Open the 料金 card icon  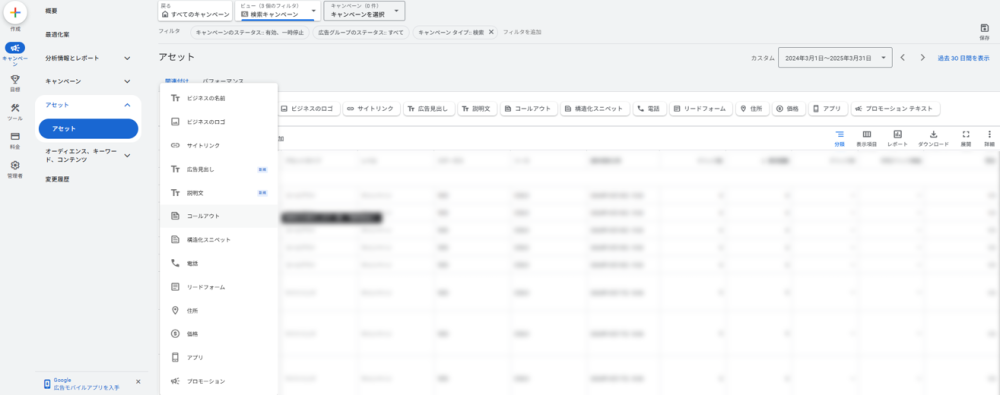15,137
